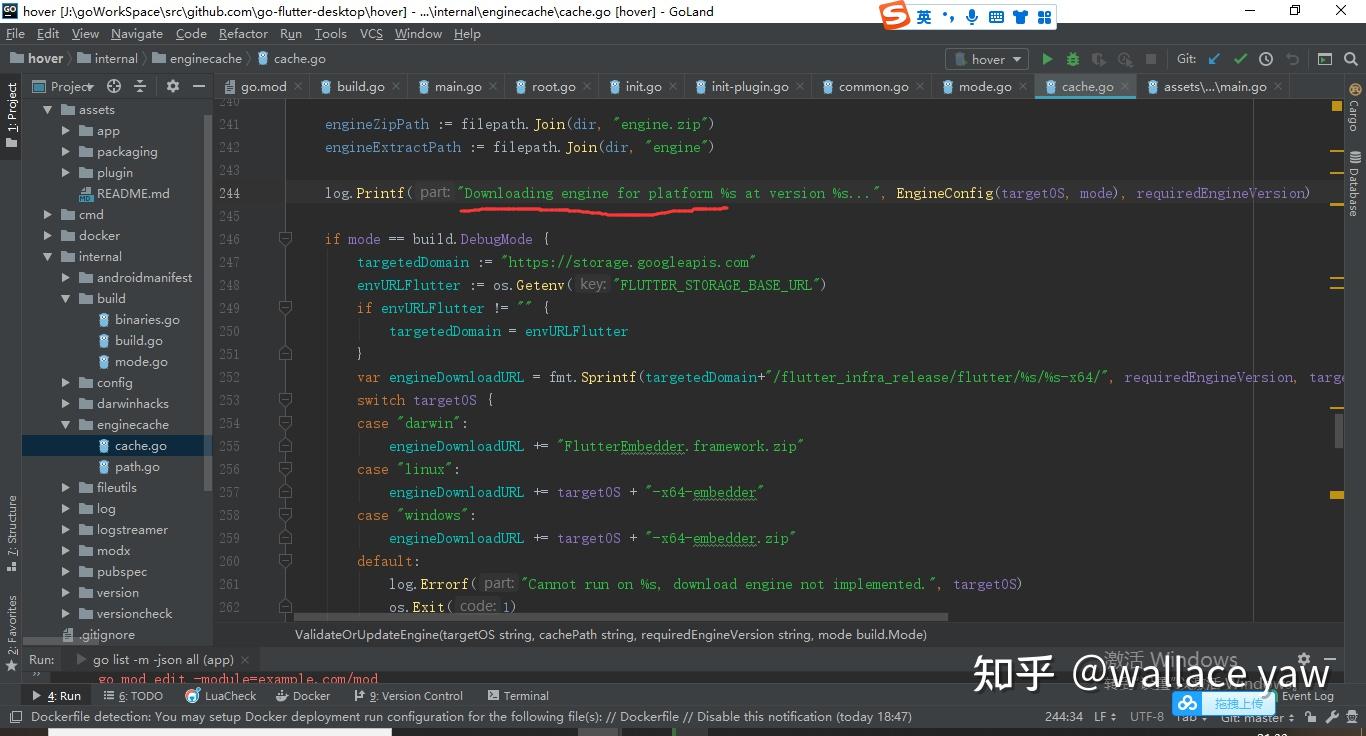The height and width of the screenshot is (736, 1366).
Task: Commit changes via the green checkmark Git icon
Action: (1240, 59)
